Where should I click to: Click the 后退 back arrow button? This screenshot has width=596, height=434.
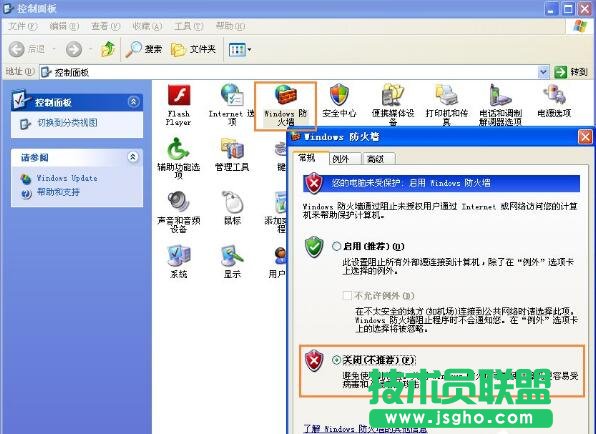[27, 49]
